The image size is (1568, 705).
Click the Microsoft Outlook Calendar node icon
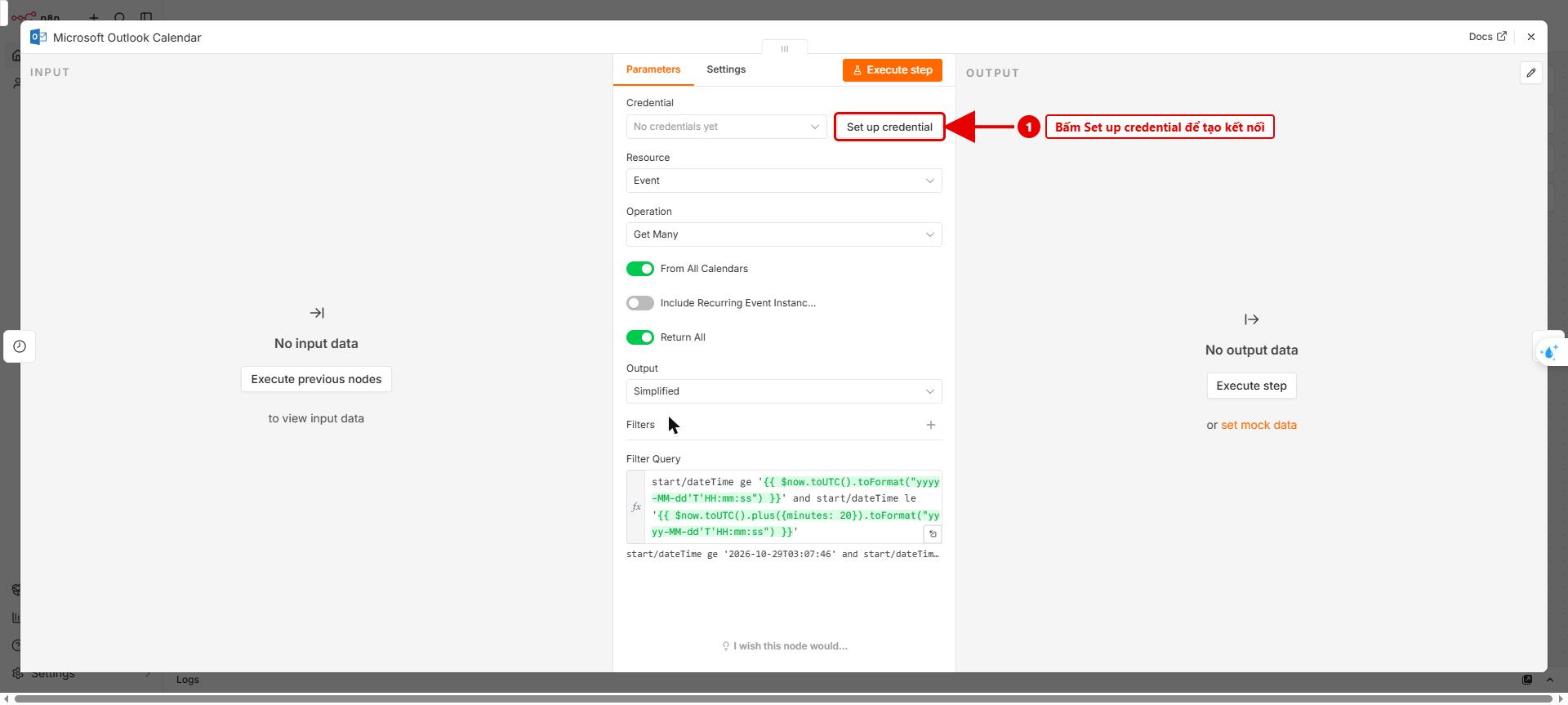38,37
